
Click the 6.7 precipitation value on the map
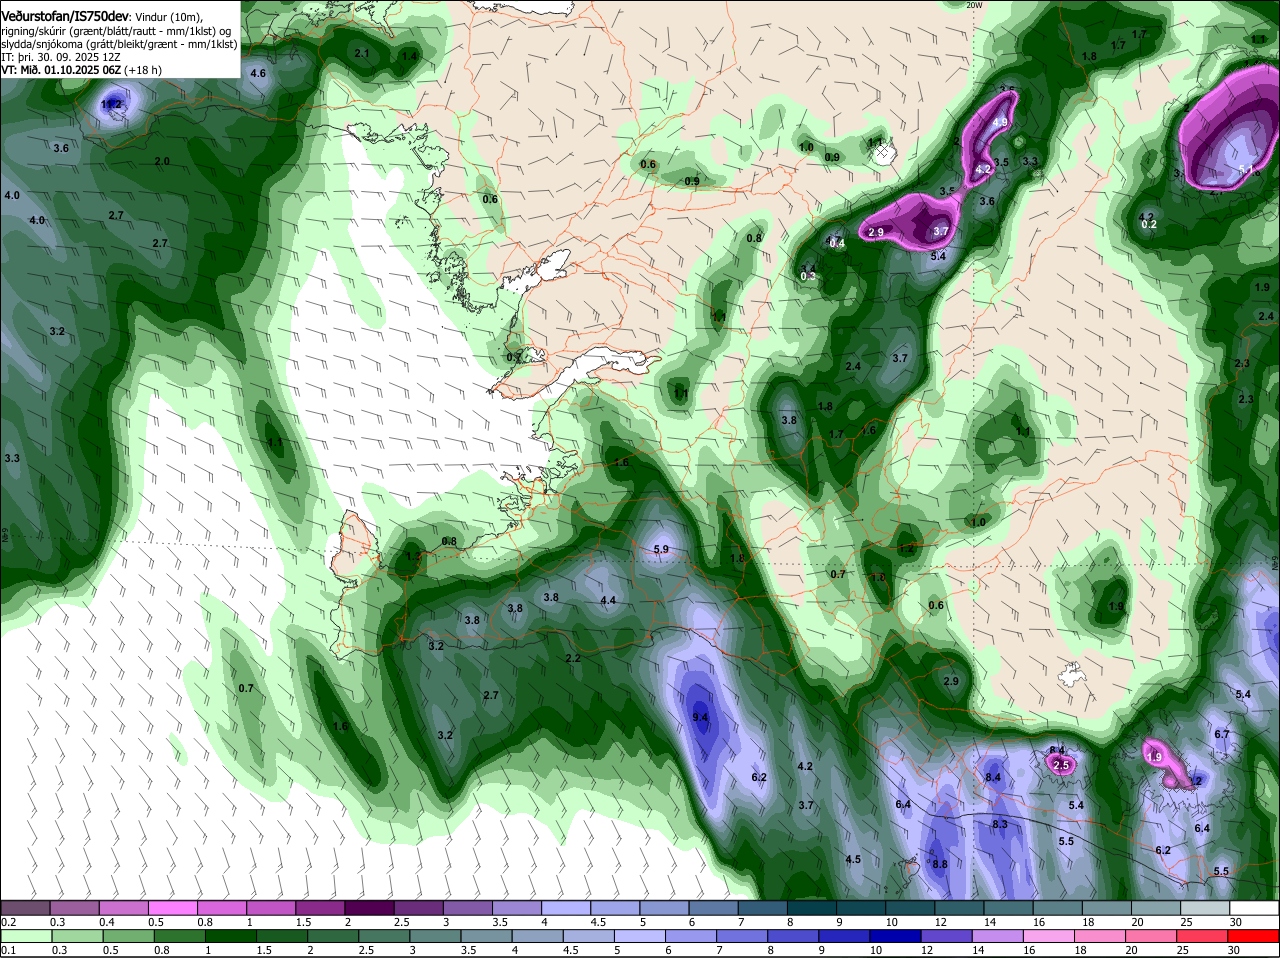click(x=1222, y=734)
